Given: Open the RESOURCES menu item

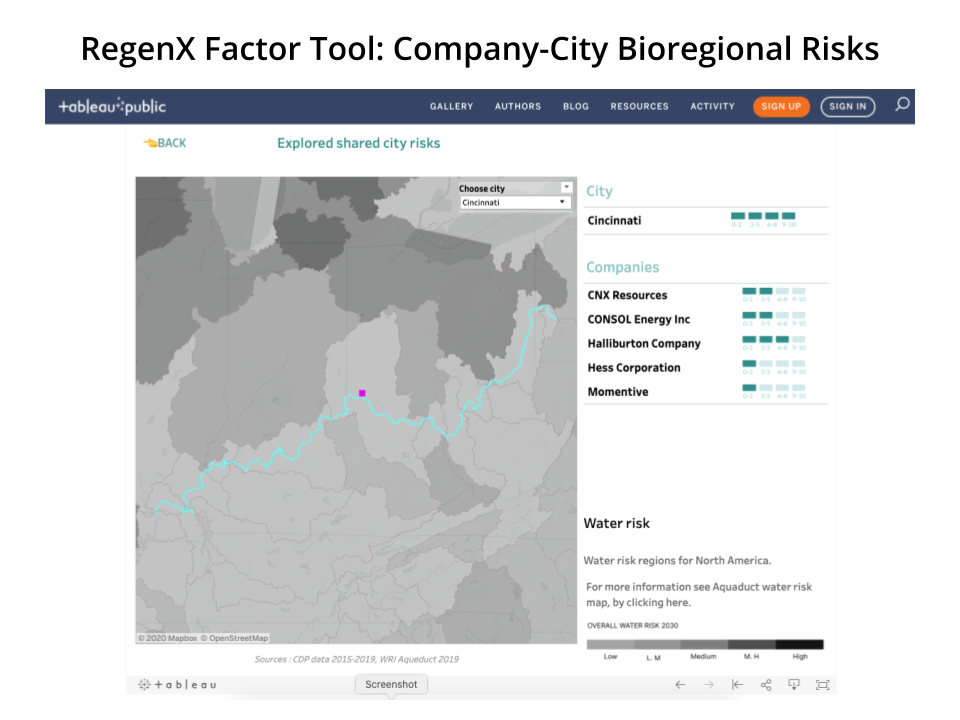Looking at the screenshot, I should click(x=639, y=106).
